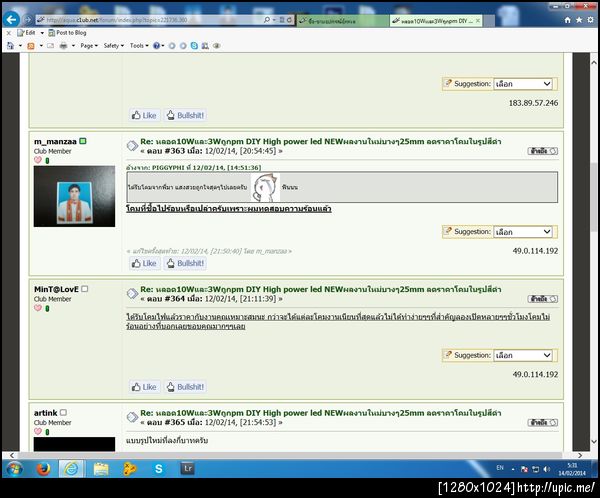Click MinT@LovE's offline status icon
This screenshot has width=600, height=498.
pyautogui.click(x=85, y=289)
